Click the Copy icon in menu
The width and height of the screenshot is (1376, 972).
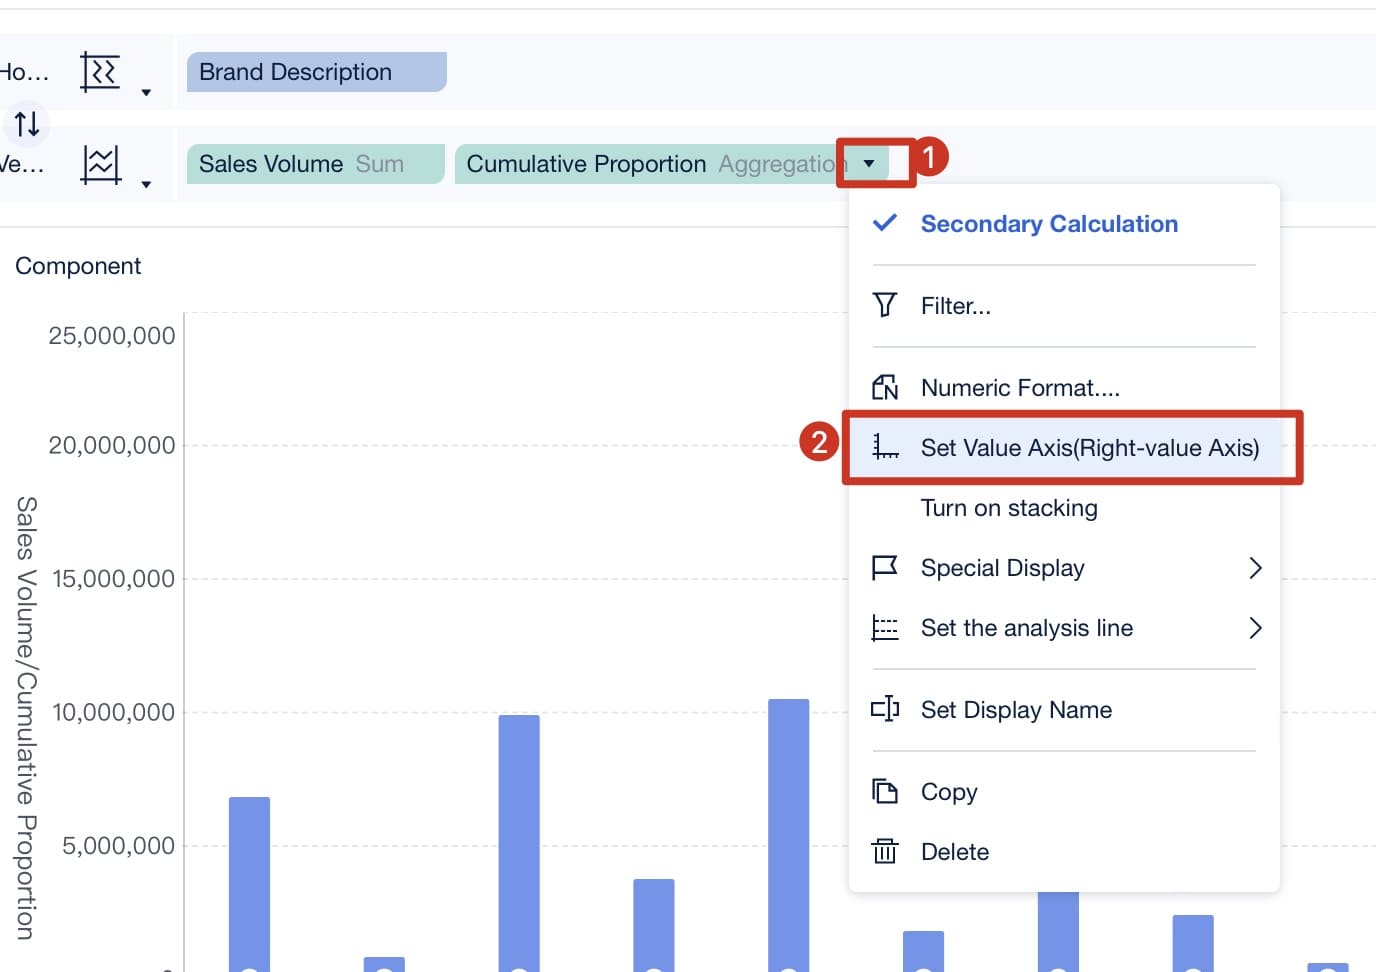(x=885, y=791)
